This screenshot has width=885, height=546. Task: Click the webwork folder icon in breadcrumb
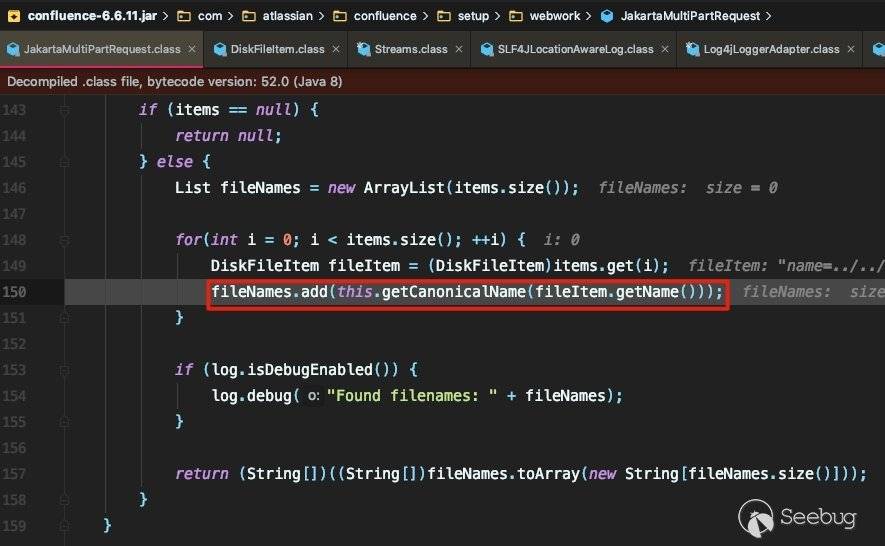[x=516, y=16]
